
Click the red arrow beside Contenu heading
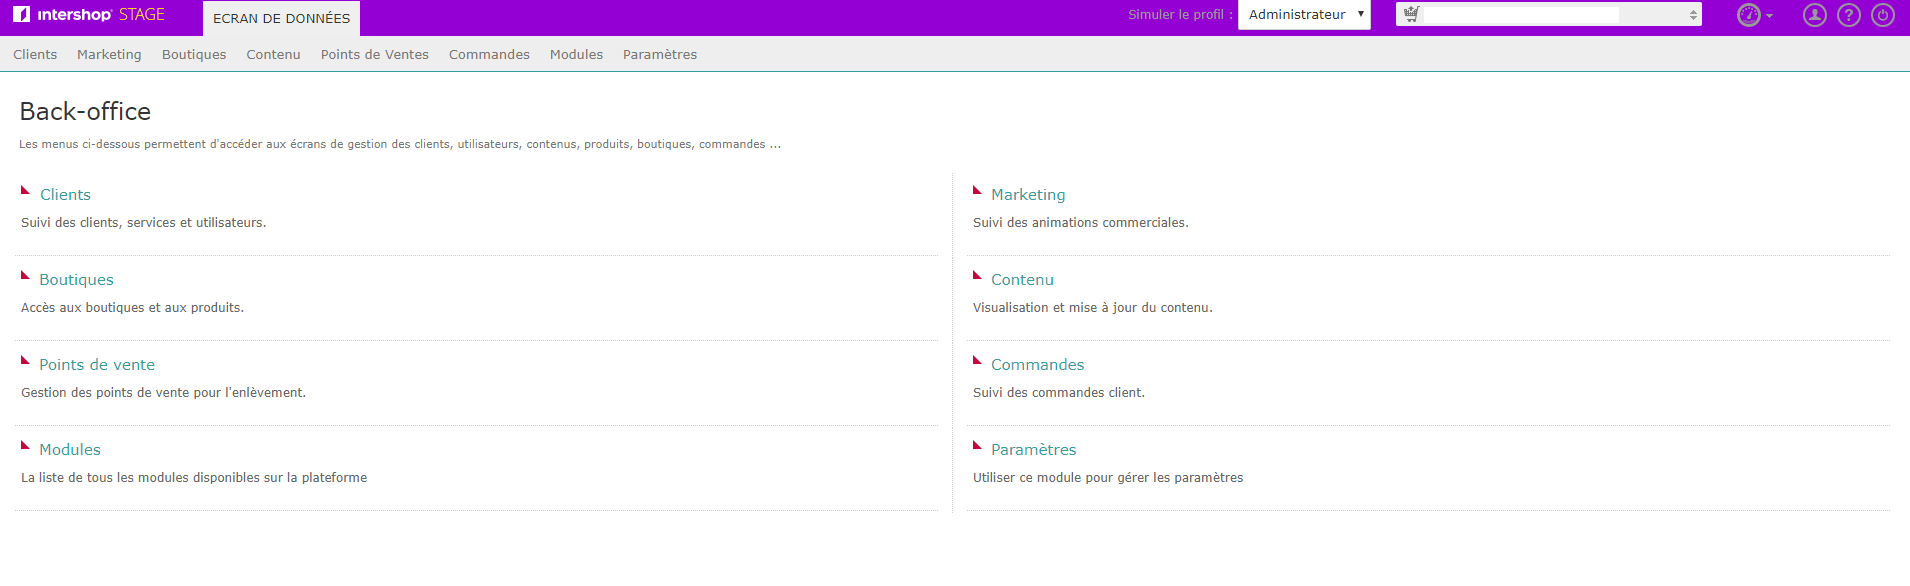[977, 275]
